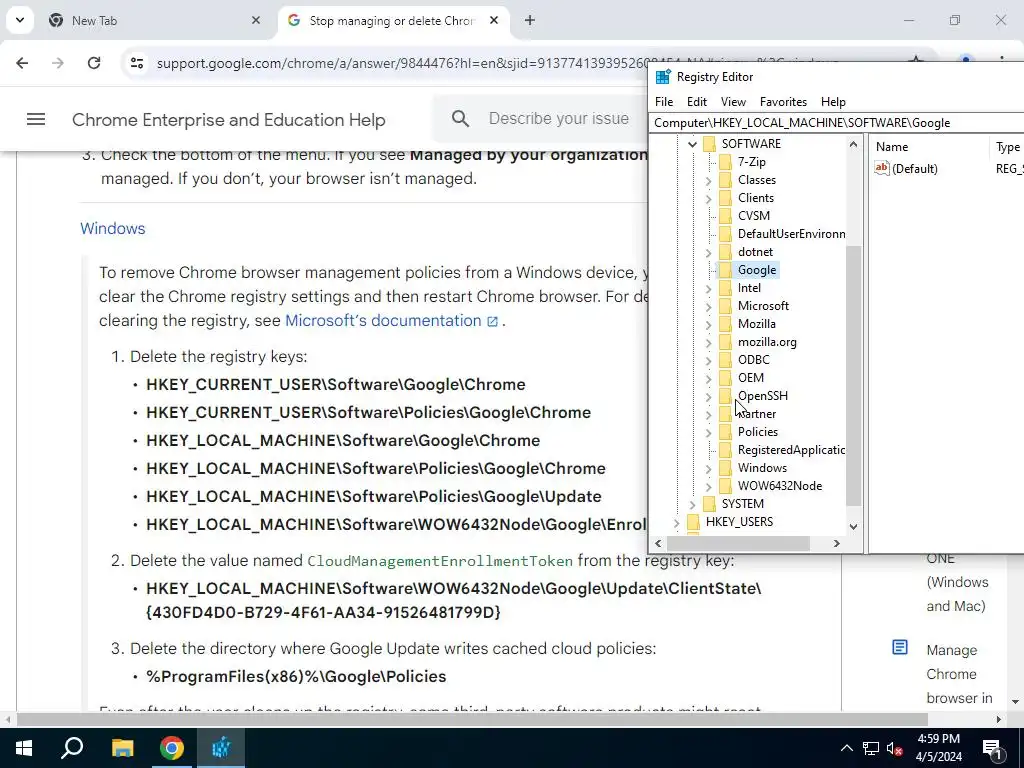Click the SYSTEM key folder icon
The width and height of the screenshot is (1024, 768).
click(710, 504)
